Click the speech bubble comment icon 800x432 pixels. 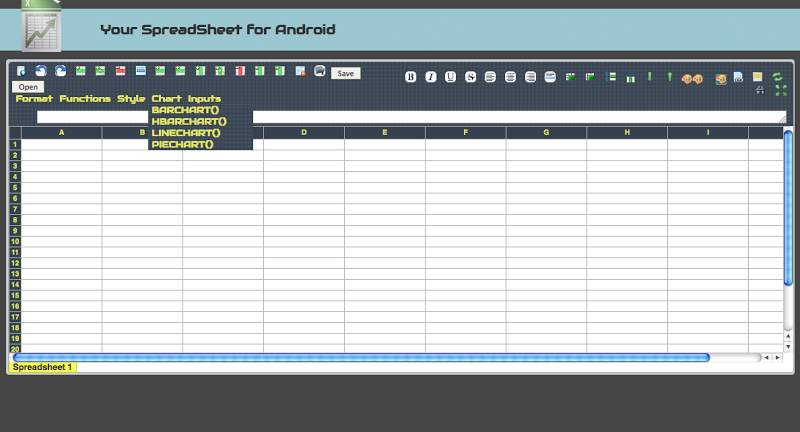tap(320, 70)
